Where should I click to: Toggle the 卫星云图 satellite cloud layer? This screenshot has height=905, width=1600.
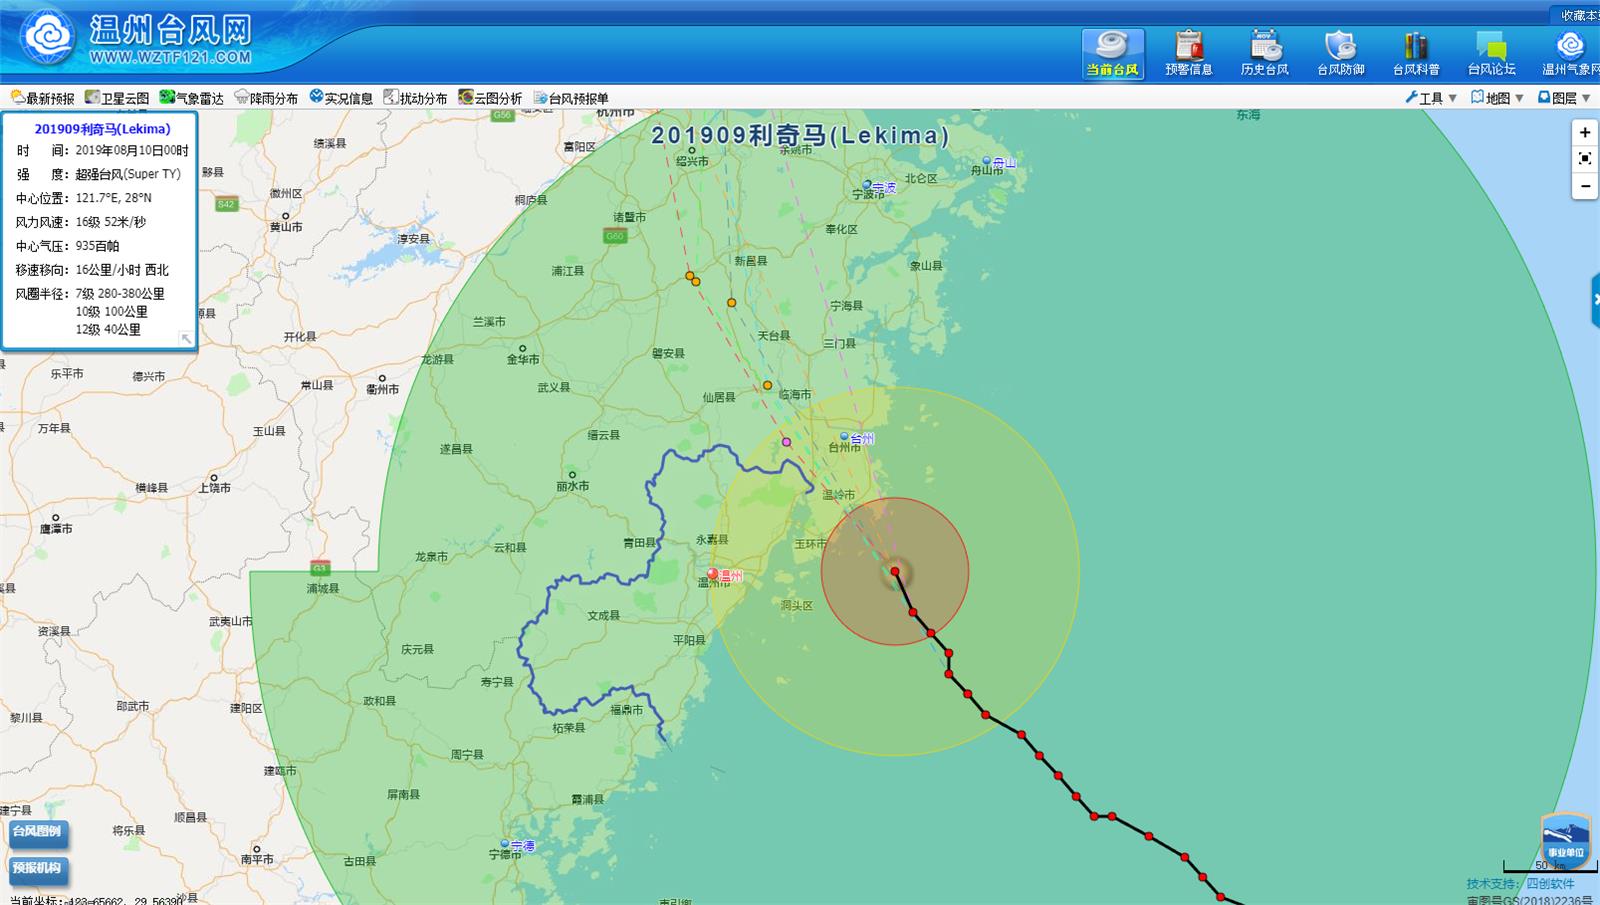click(117, 98)
